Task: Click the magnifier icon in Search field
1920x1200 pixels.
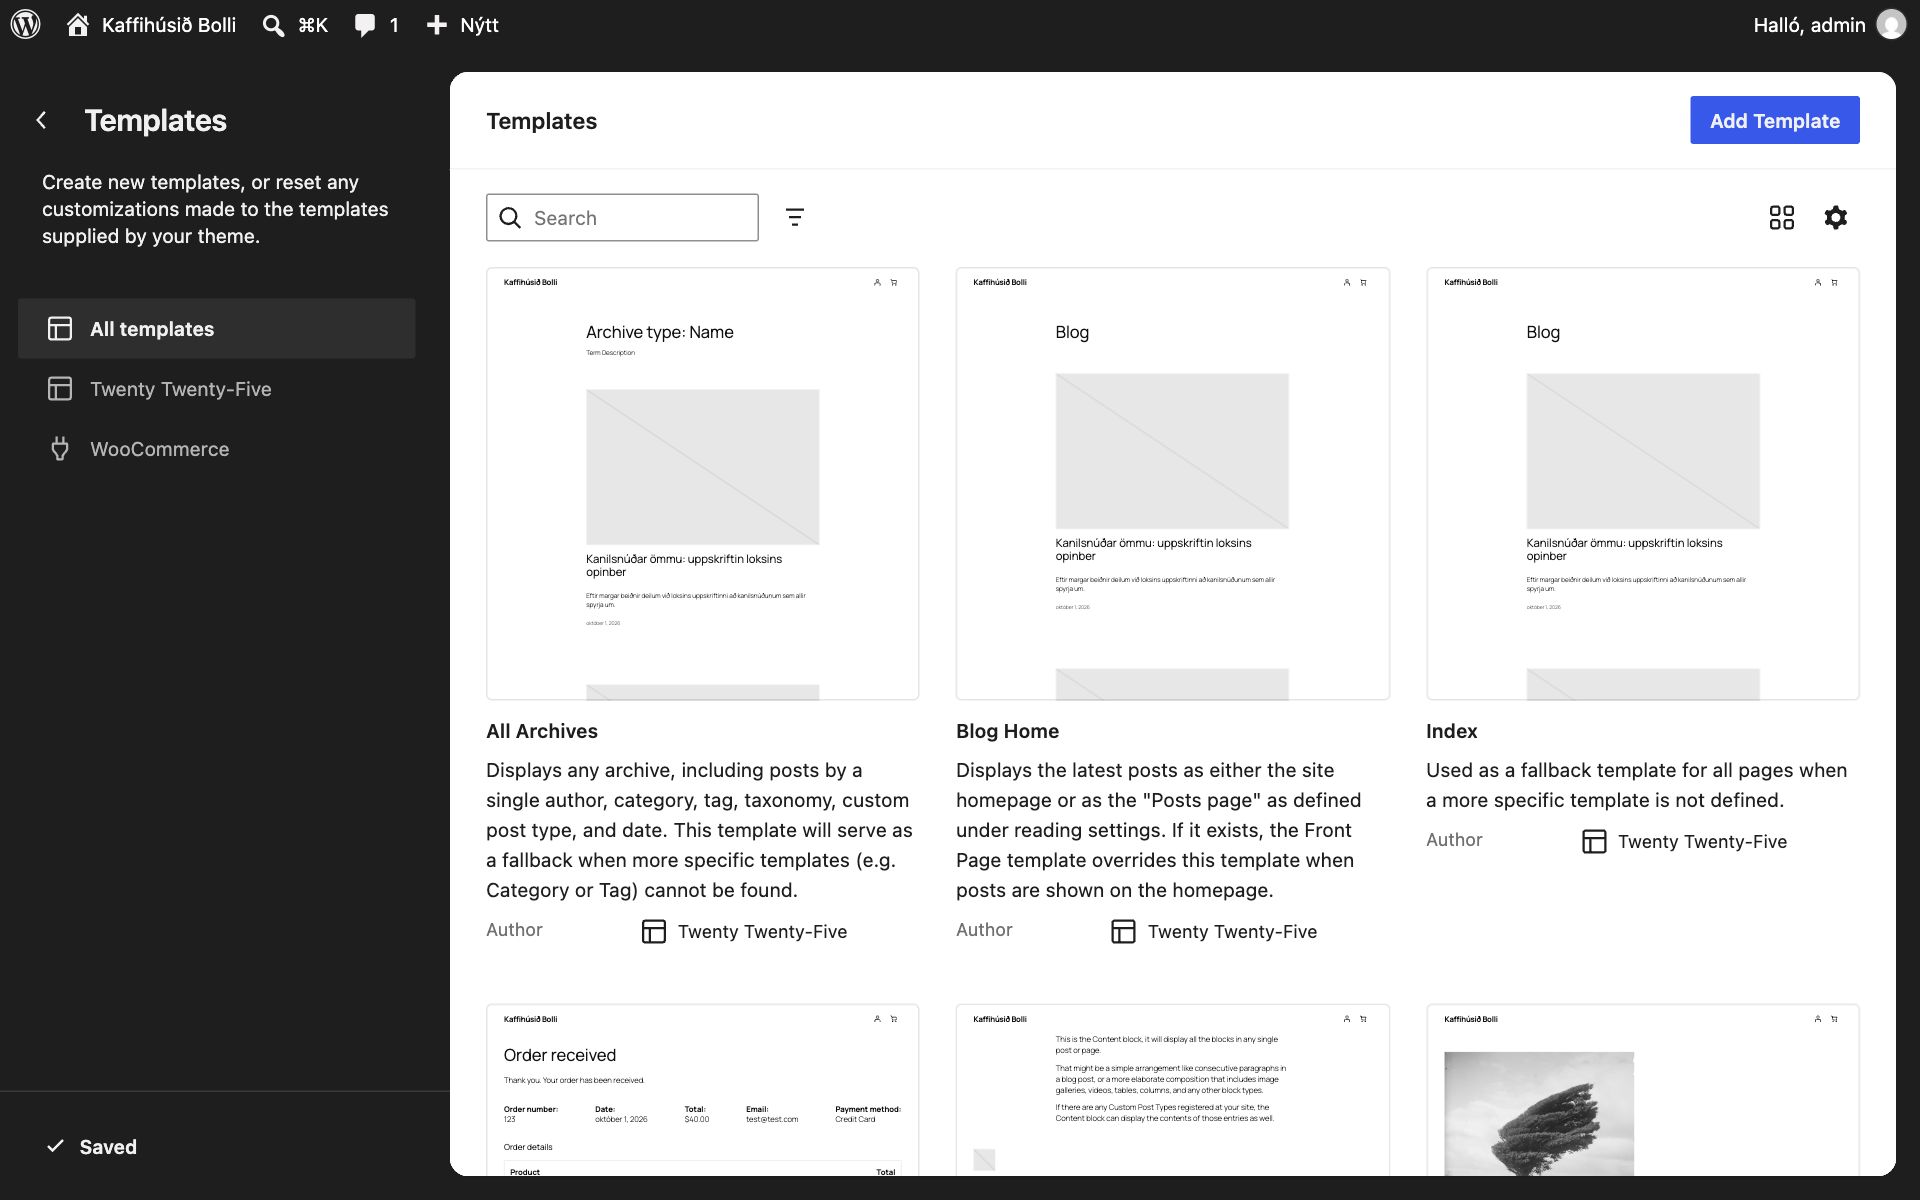Action: coord(510,217)
